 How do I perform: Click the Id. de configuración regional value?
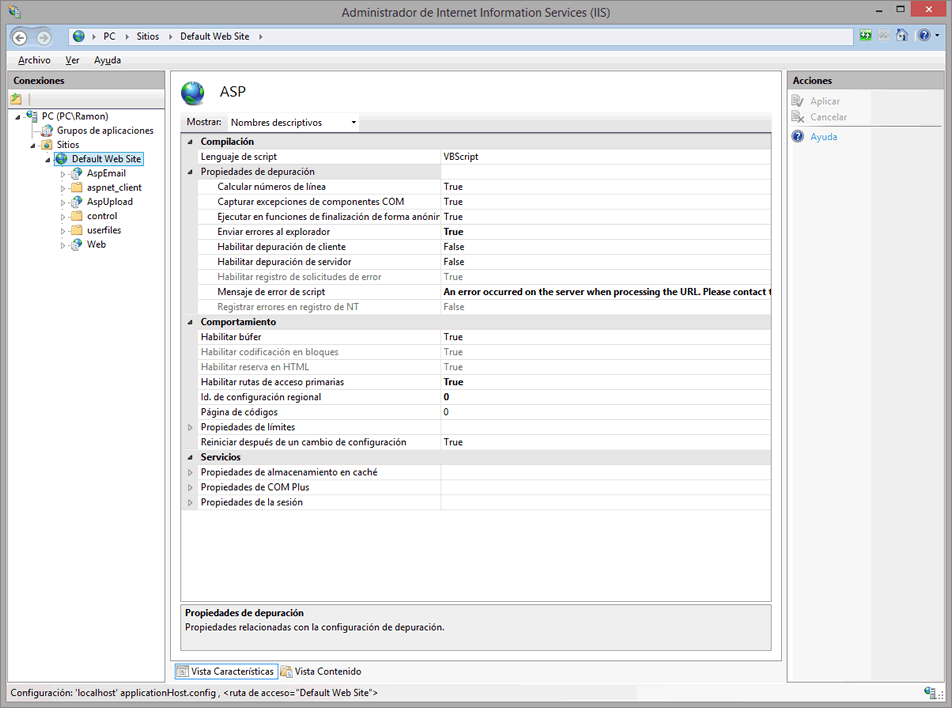click(x=606, y=397)
